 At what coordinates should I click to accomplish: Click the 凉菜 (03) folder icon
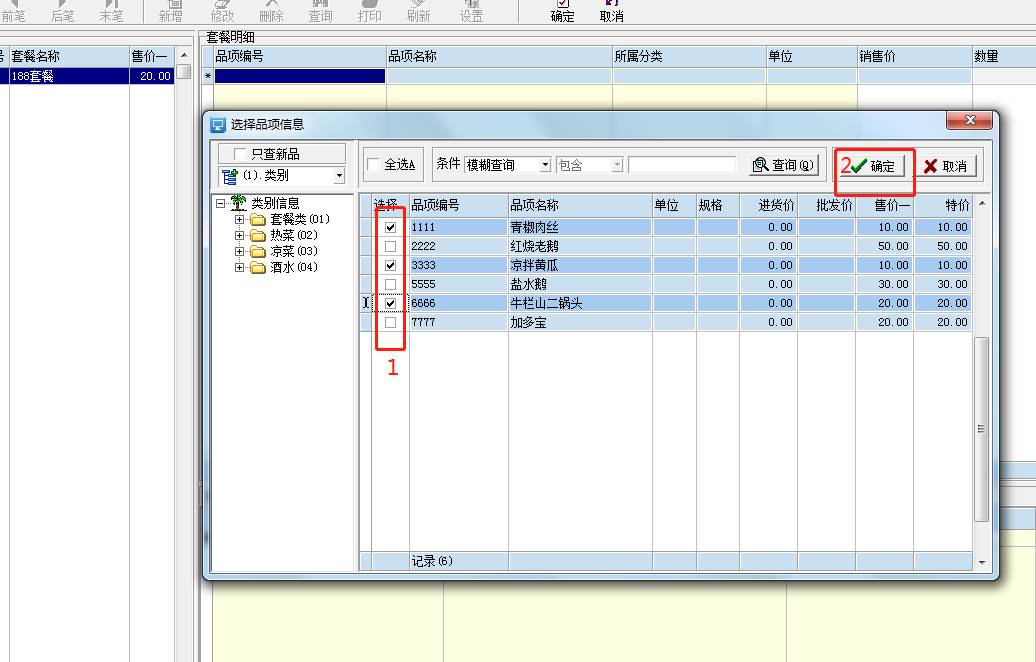(258, 251)
